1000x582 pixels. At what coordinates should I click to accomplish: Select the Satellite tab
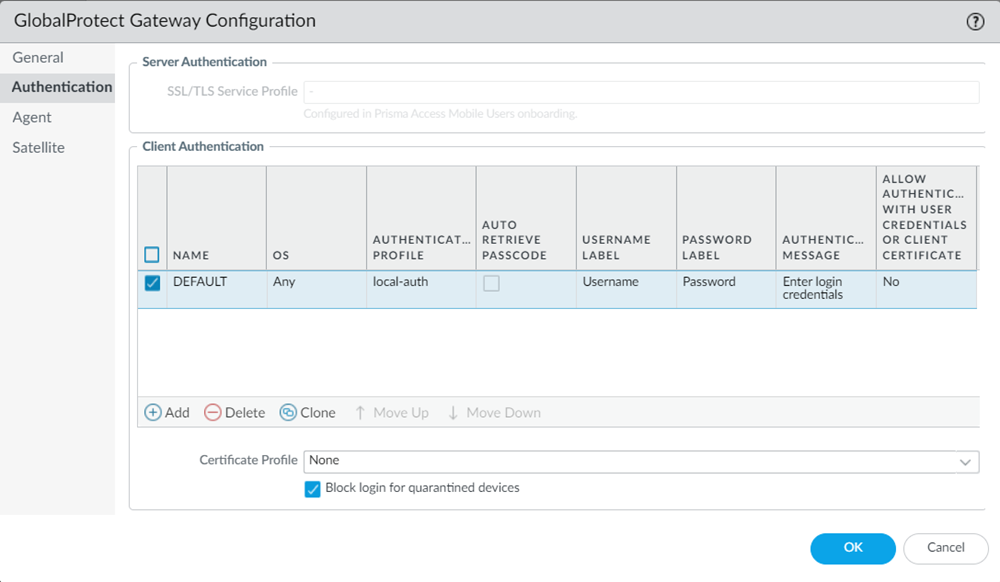[38, 147]
